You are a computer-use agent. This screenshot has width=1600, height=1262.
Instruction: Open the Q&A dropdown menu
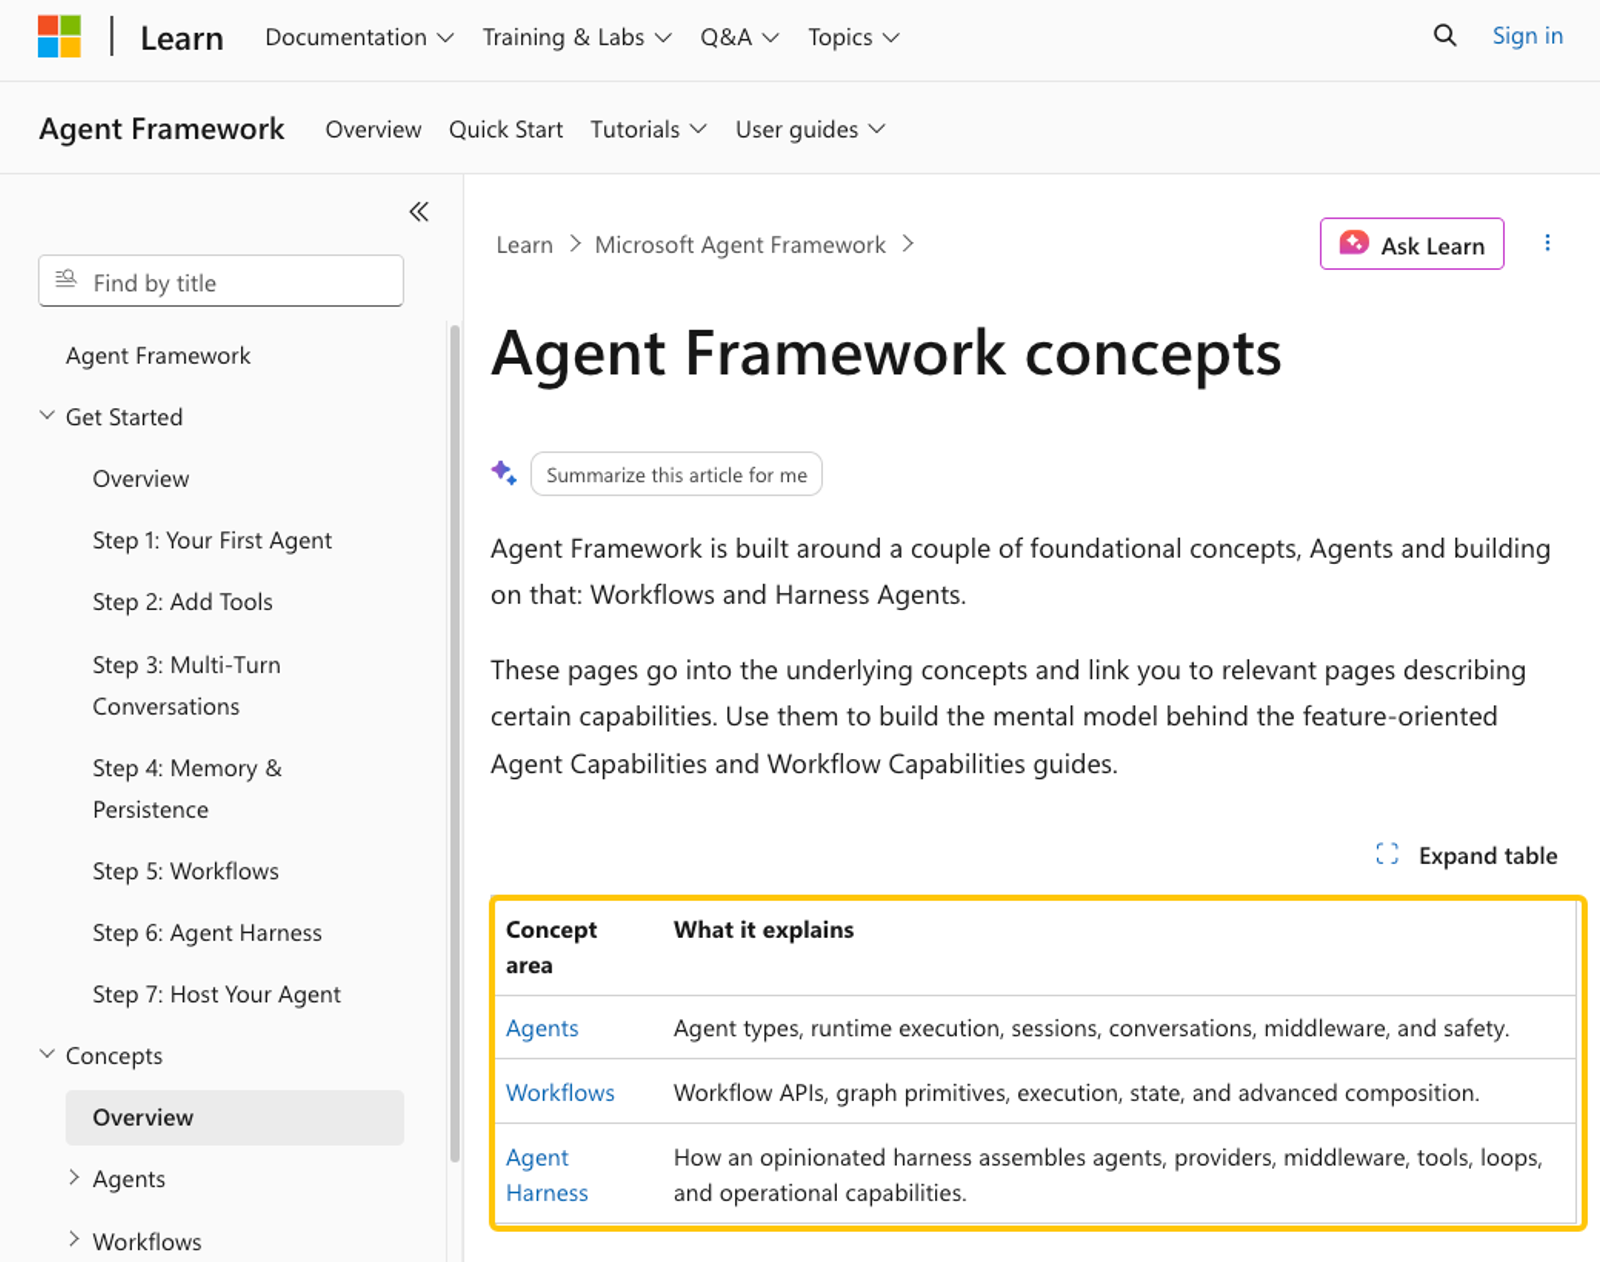(739, 37)
